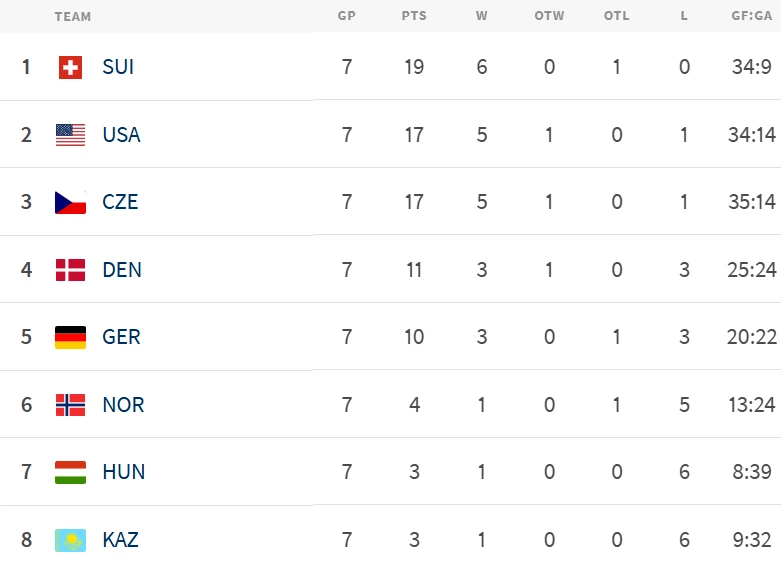Sort by the PTS column header
The width and height of the screenshot is (781, 571).
coord(414,16)
